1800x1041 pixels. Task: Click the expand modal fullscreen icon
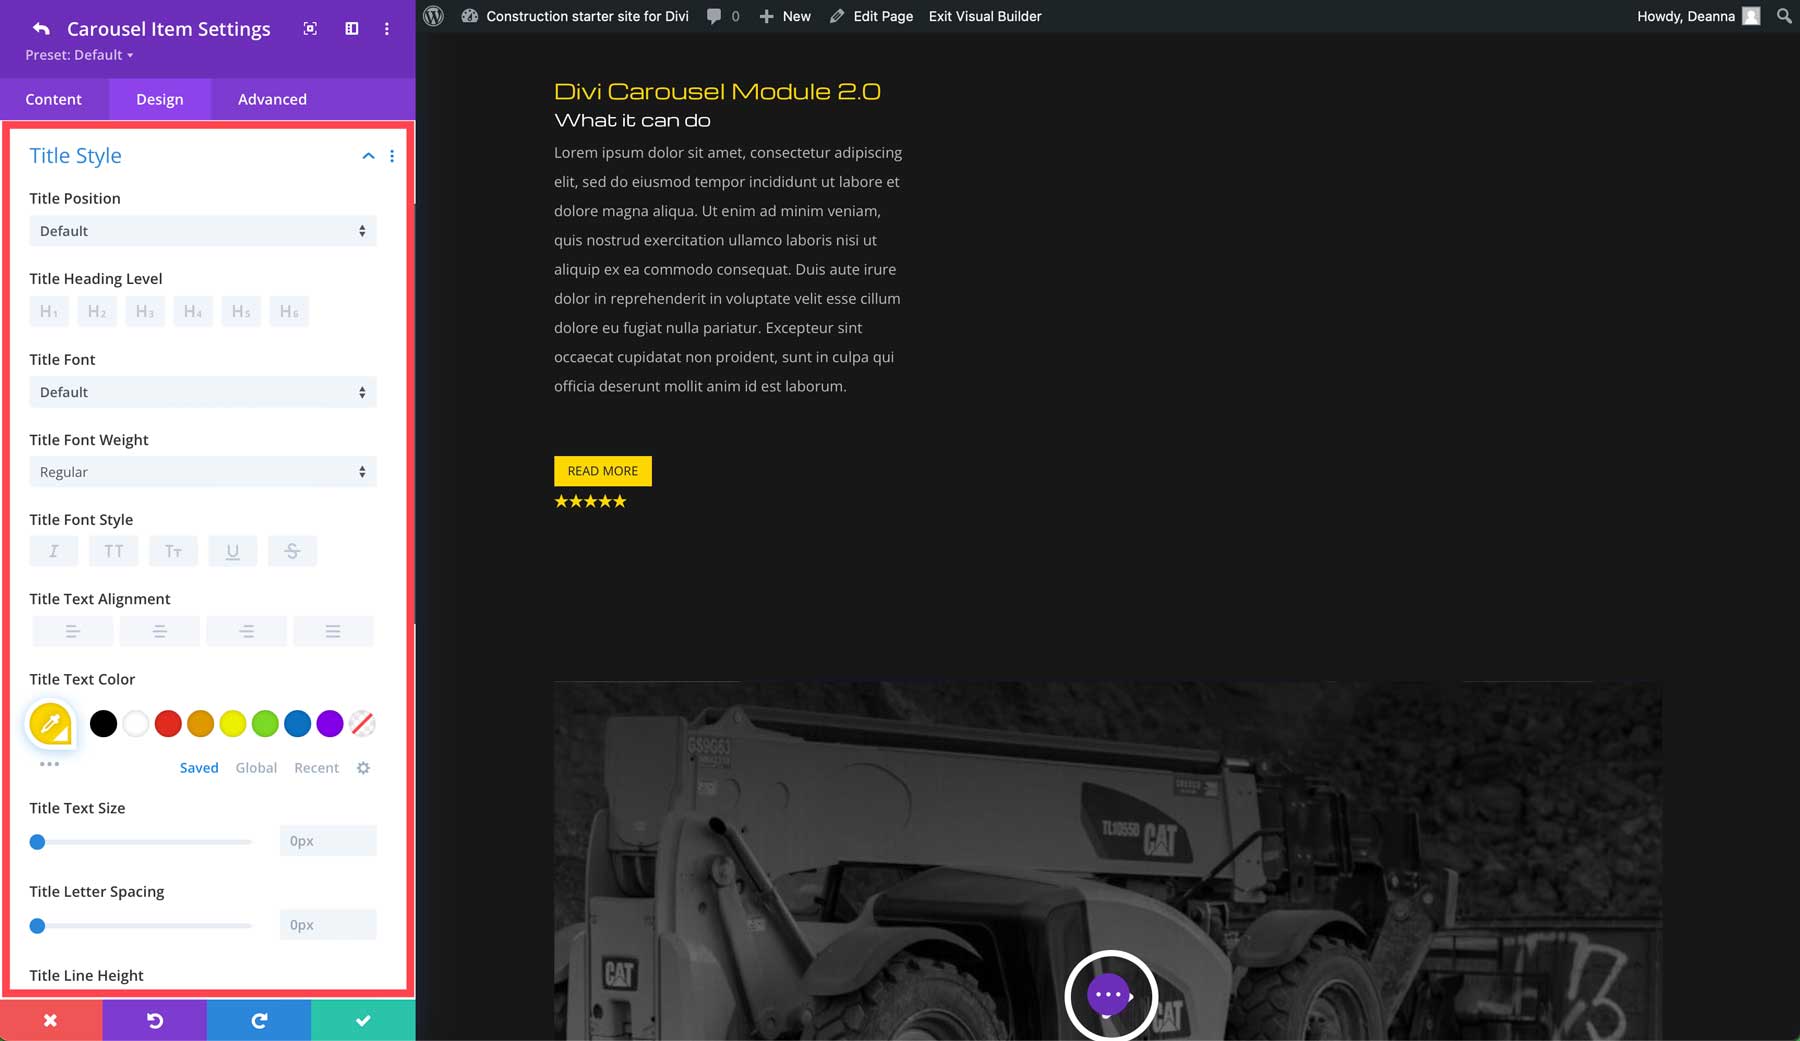pyautogui.click(x=310, y=29)
